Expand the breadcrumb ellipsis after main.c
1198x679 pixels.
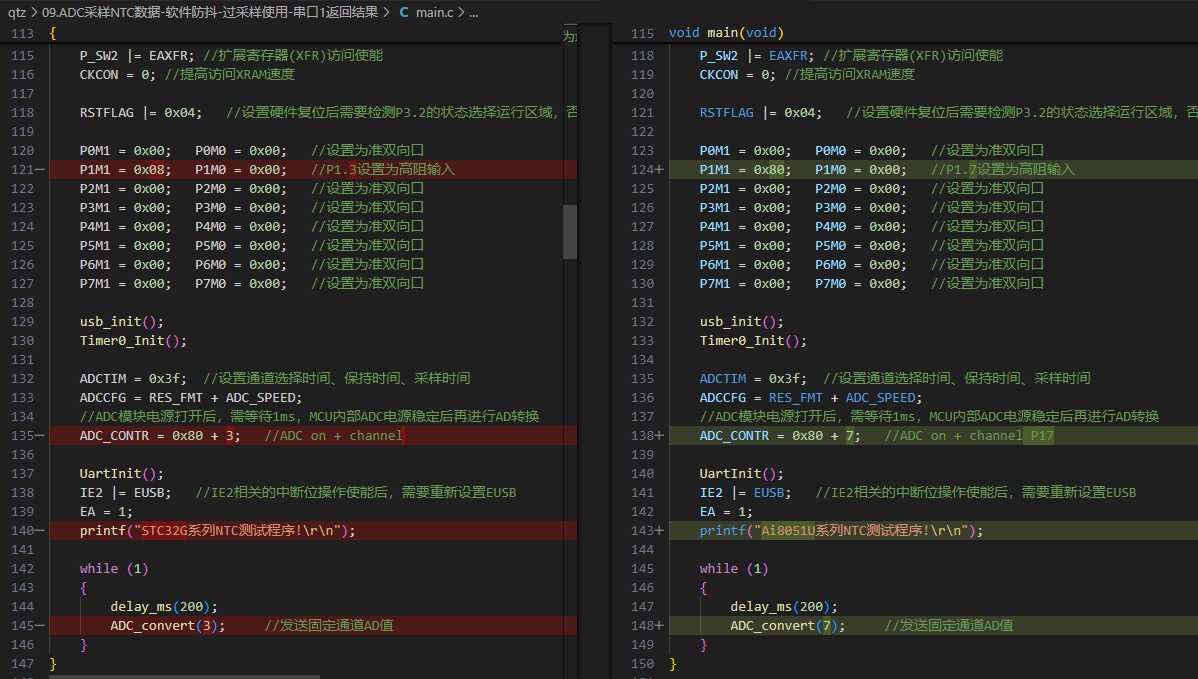tap(473, 13)
